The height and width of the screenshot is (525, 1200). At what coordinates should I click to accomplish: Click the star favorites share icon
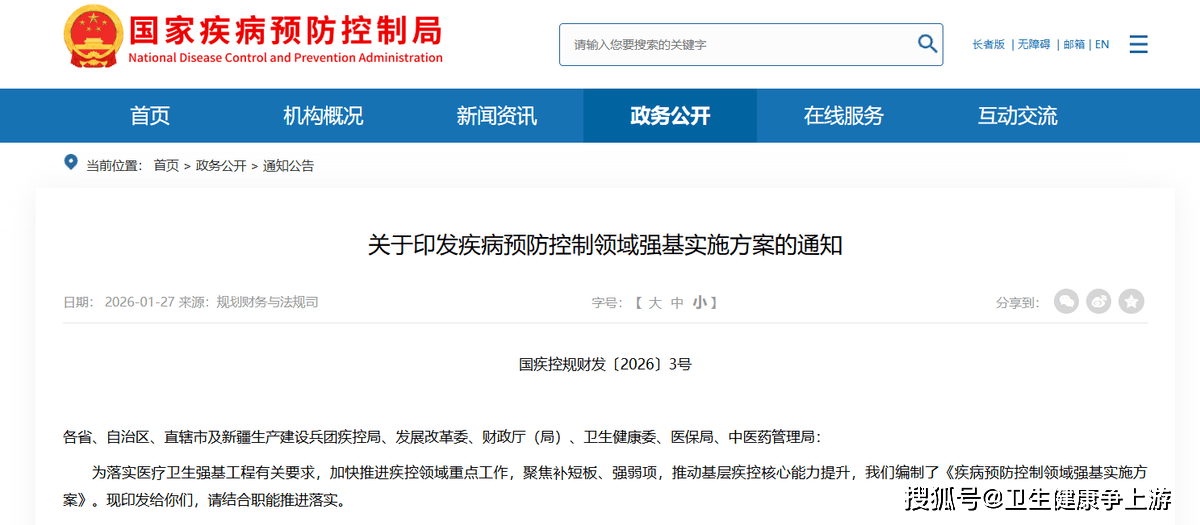pyautogui.click(x=1131, y=301)
